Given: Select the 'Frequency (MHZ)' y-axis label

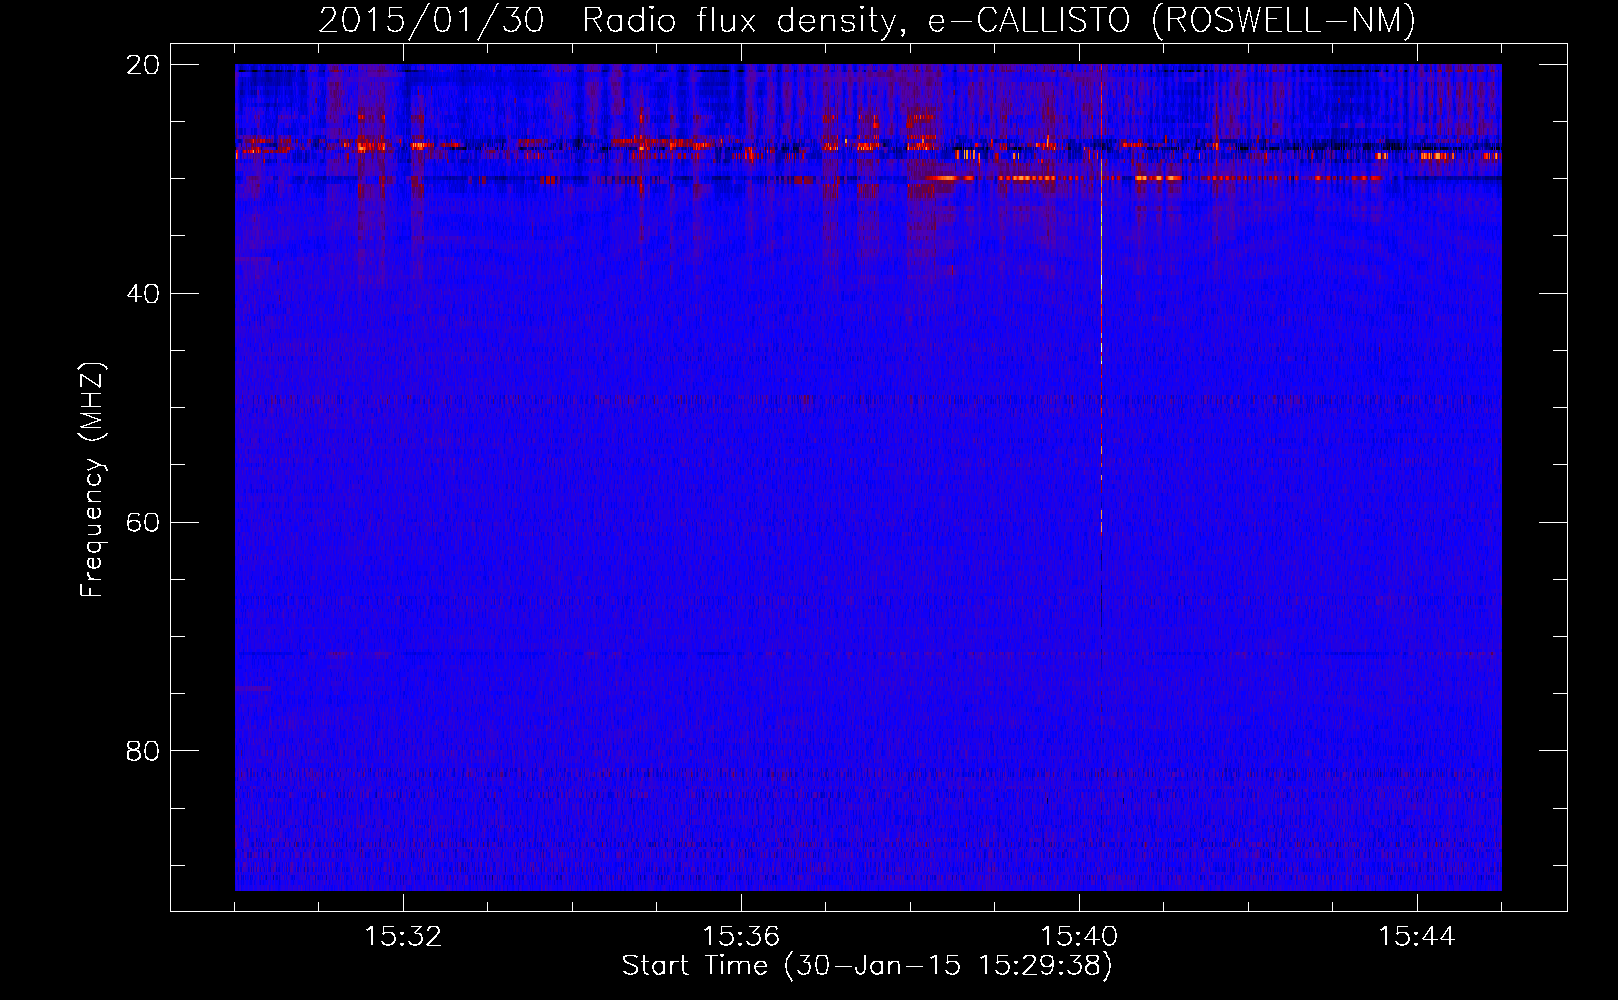Looking at the screenshot, I should tap(92, 480).
